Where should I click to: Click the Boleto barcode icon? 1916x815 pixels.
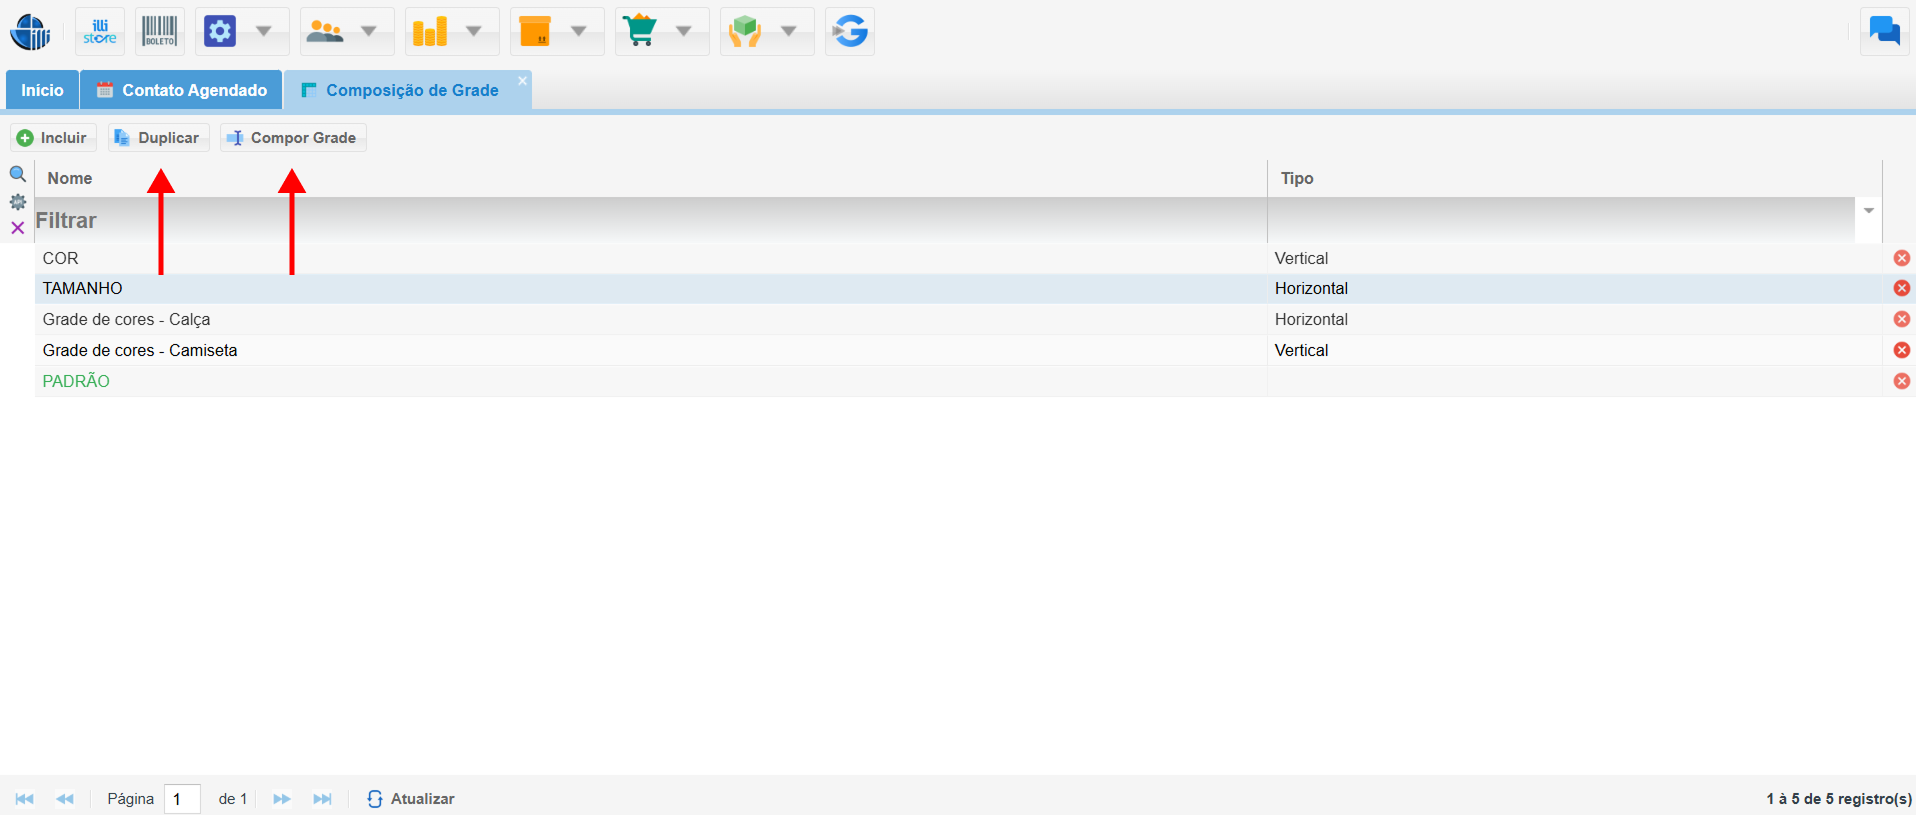[159, 32]
